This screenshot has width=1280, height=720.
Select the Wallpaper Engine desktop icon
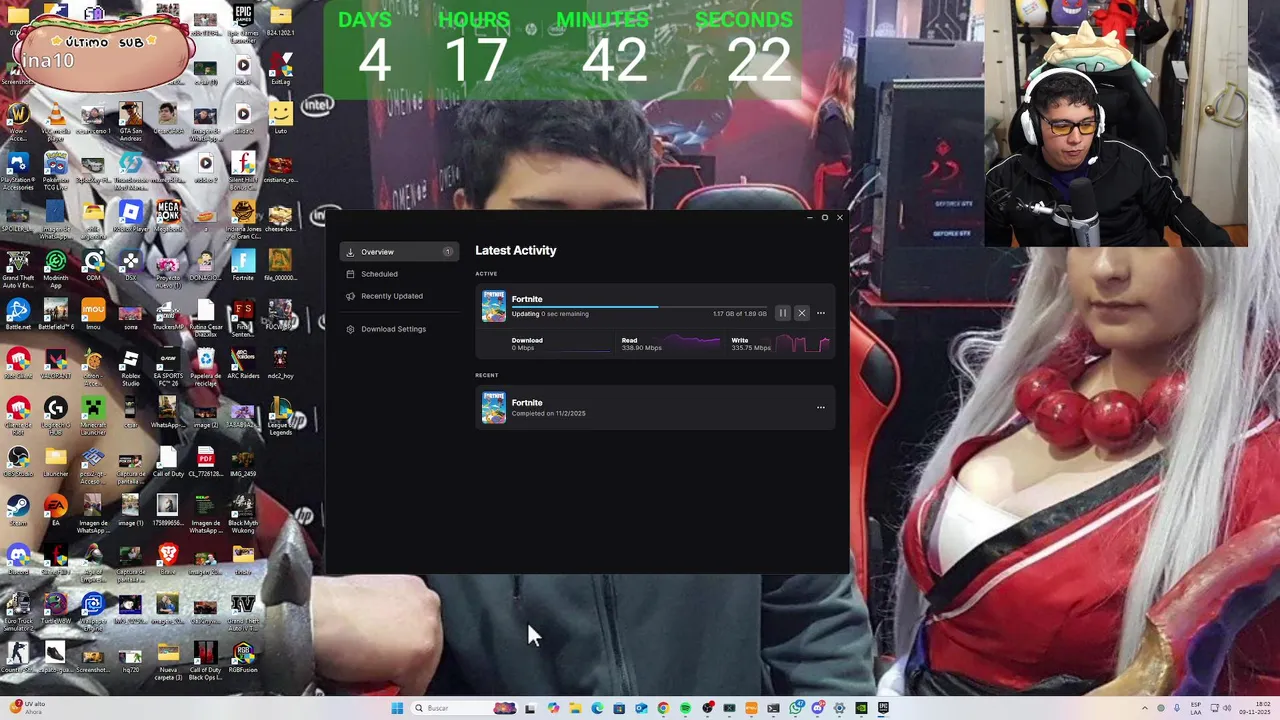(x=94, y=610)
